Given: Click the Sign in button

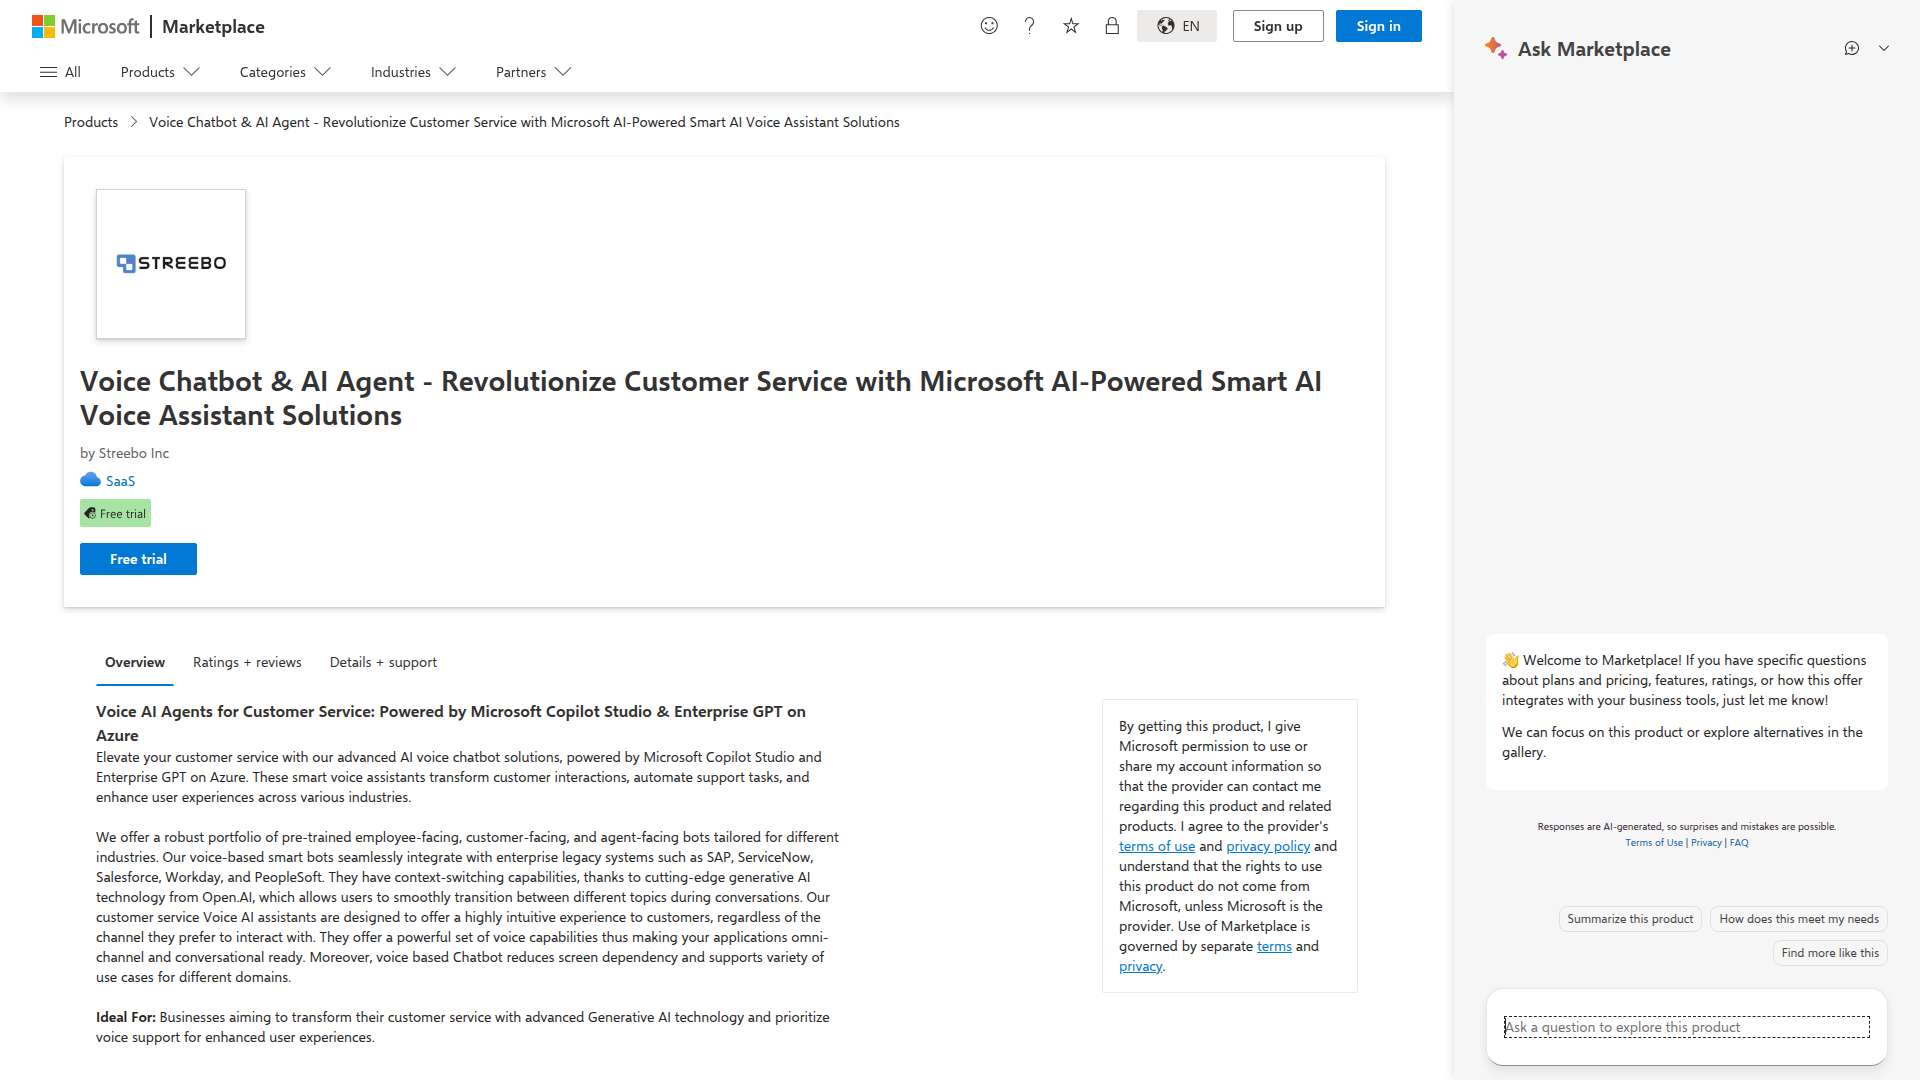Looking at the screenshot, I should pos(1378,26).
